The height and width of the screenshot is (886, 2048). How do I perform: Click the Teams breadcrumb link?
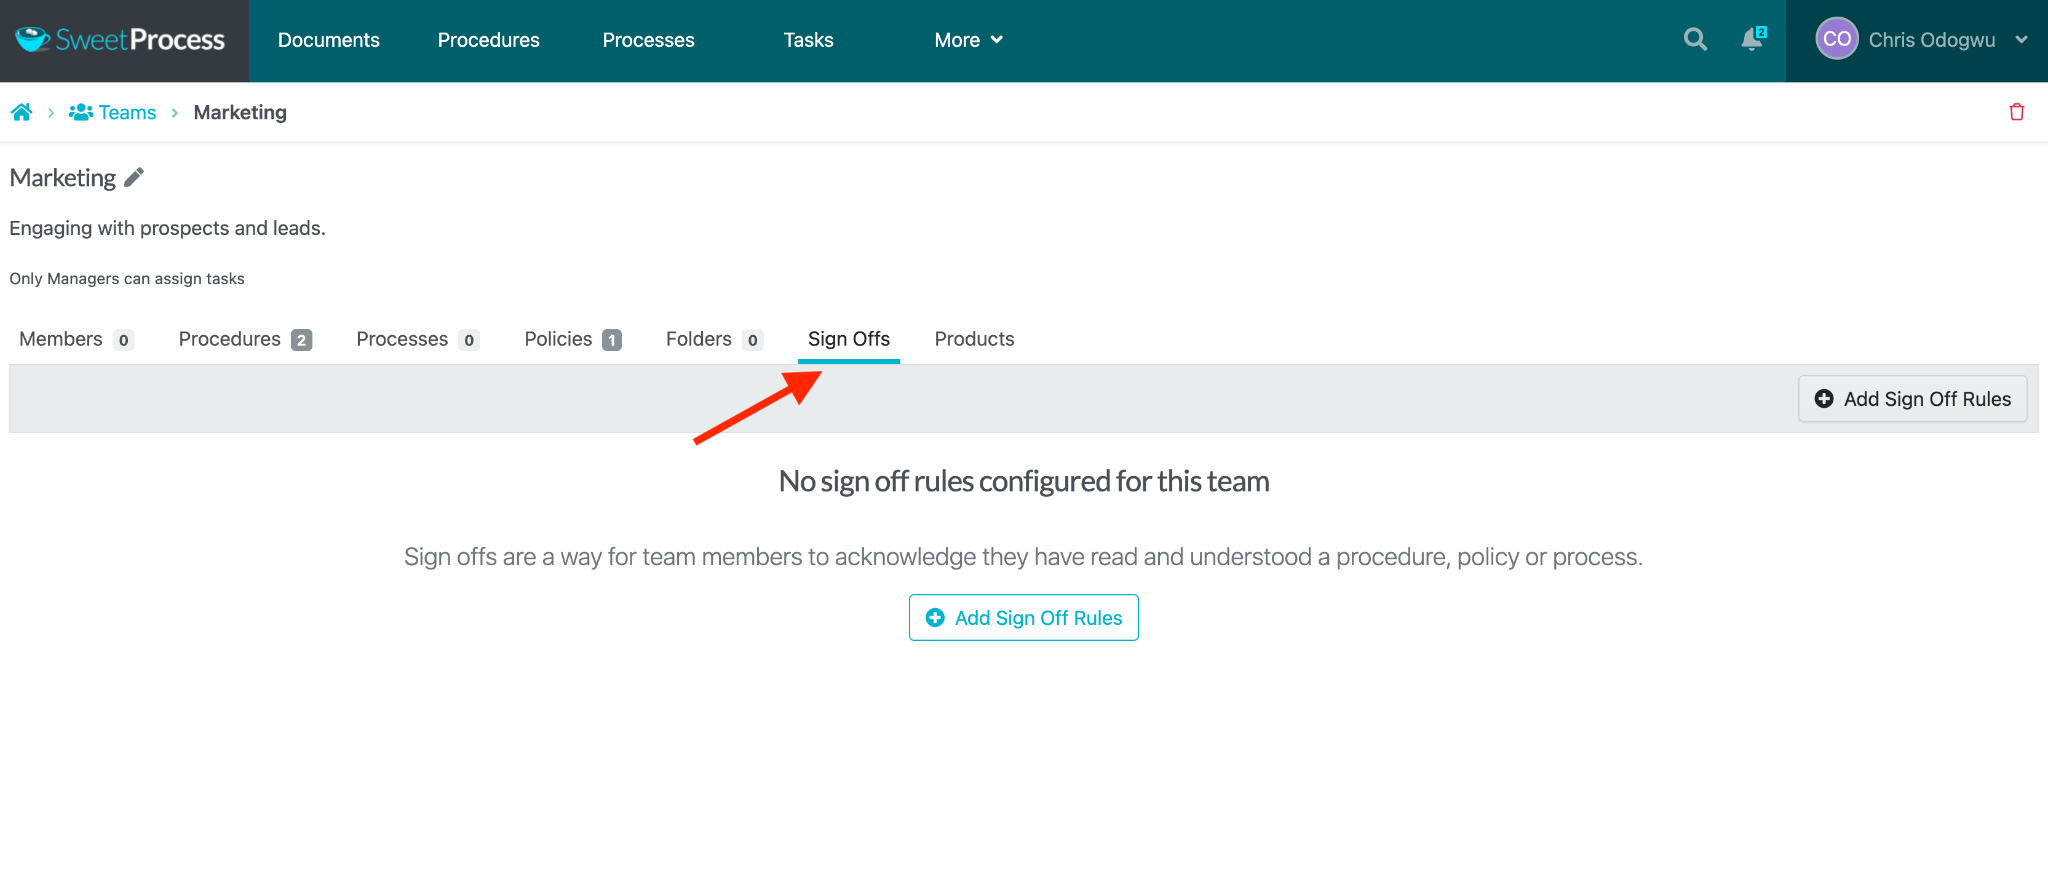(126, 112)
